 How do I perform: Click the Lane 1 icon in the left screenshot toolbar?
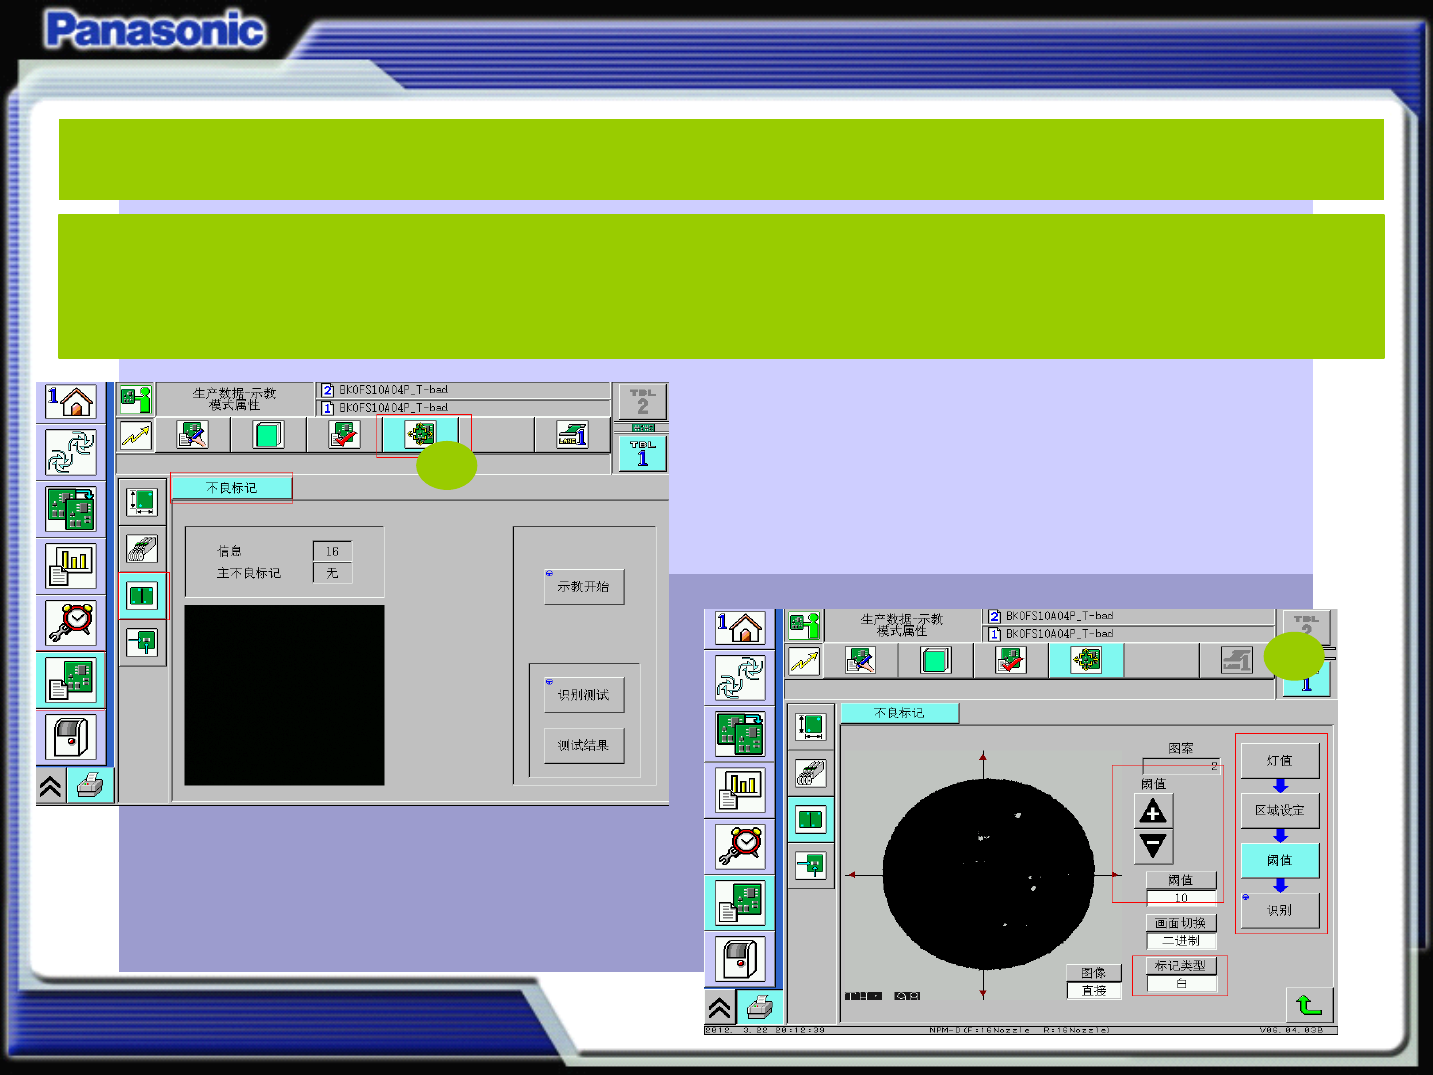pos(572,435)
